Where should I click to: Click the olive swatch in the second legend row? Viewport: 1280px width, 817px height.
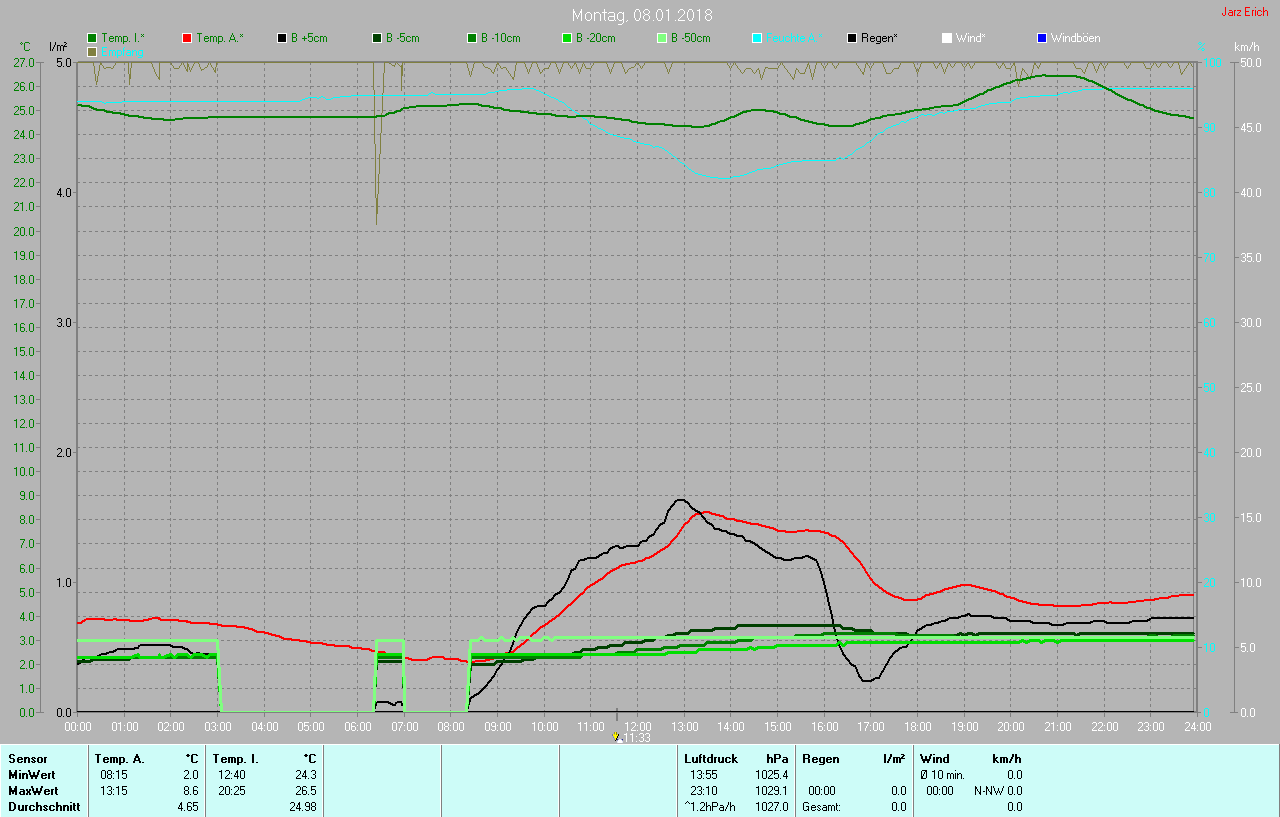(x=92, y=51)
